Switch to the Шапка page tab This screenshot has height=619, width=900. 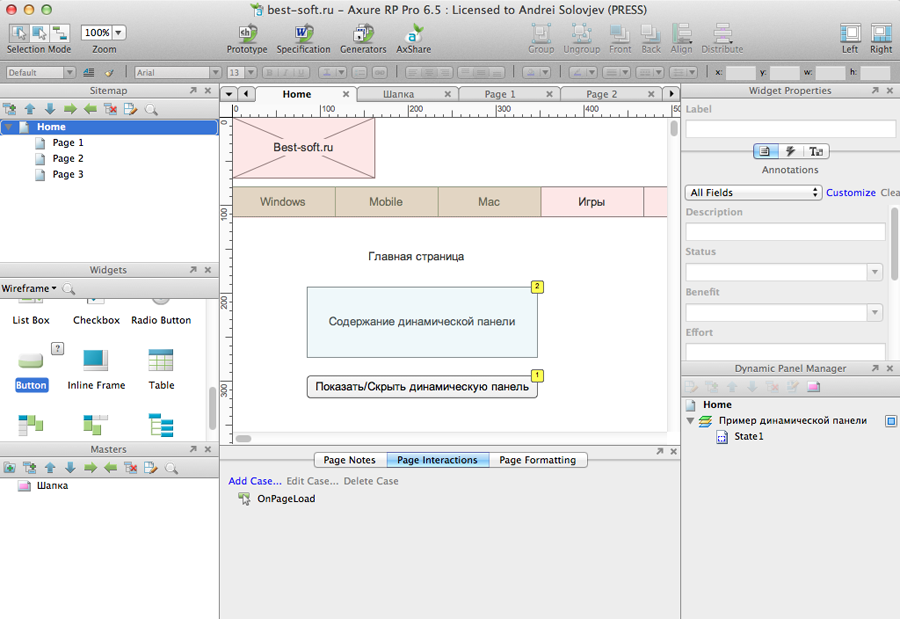click(x=398, y=94)
